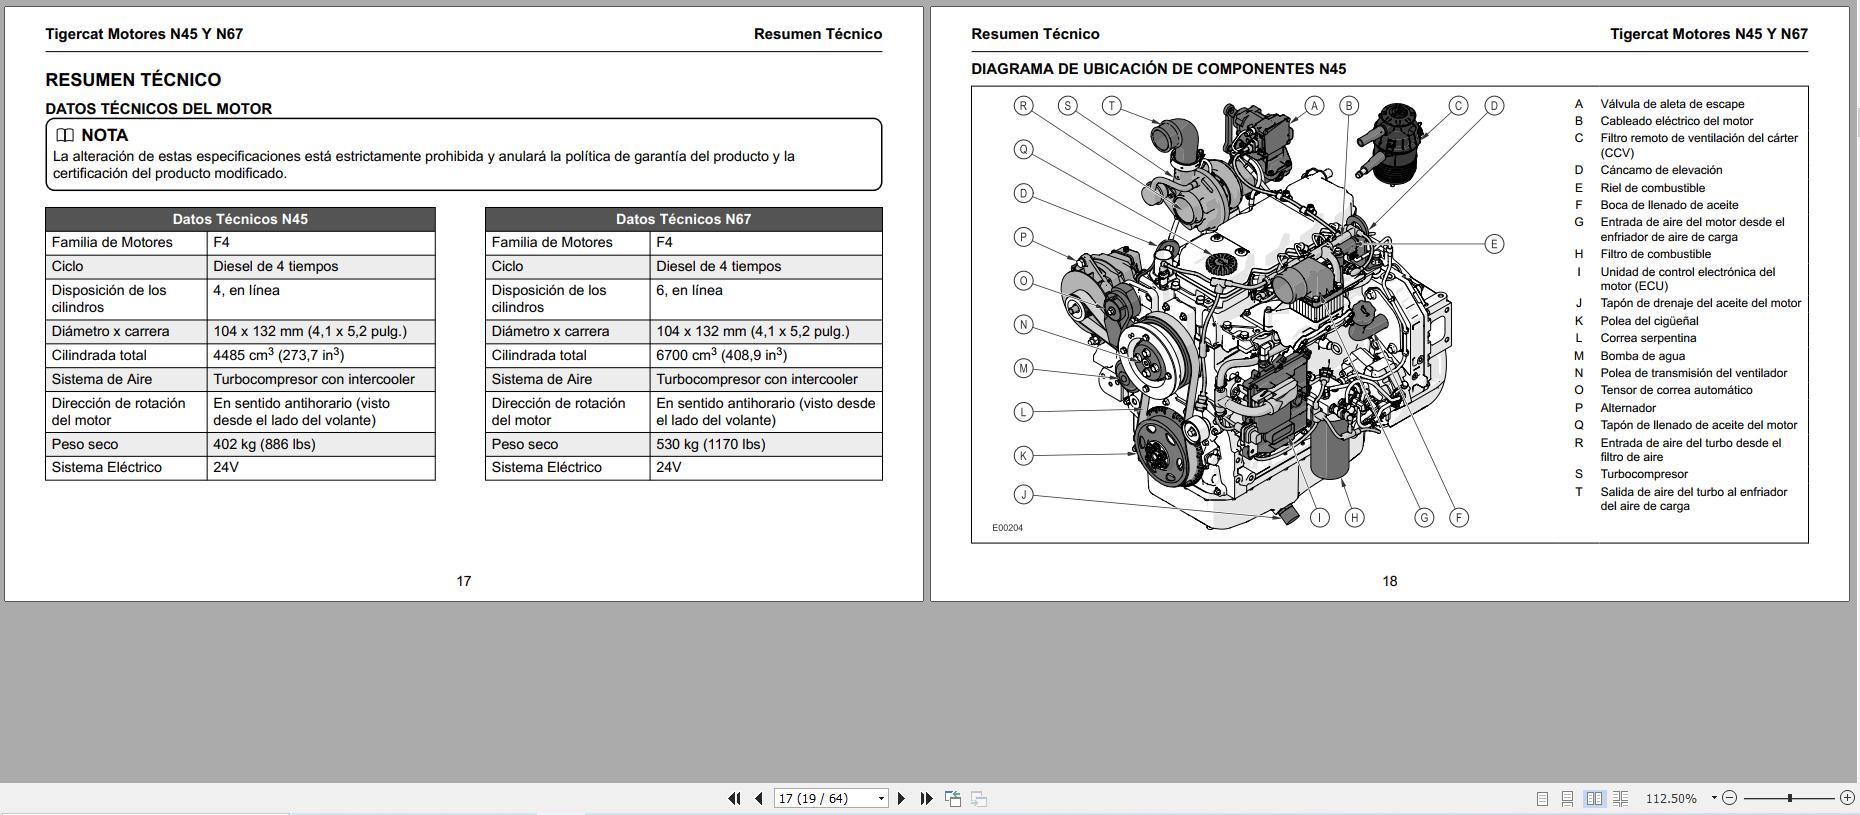Screen dimensions: 1860x815
Task: Go to the first page
Action: [x=734, y=798]
